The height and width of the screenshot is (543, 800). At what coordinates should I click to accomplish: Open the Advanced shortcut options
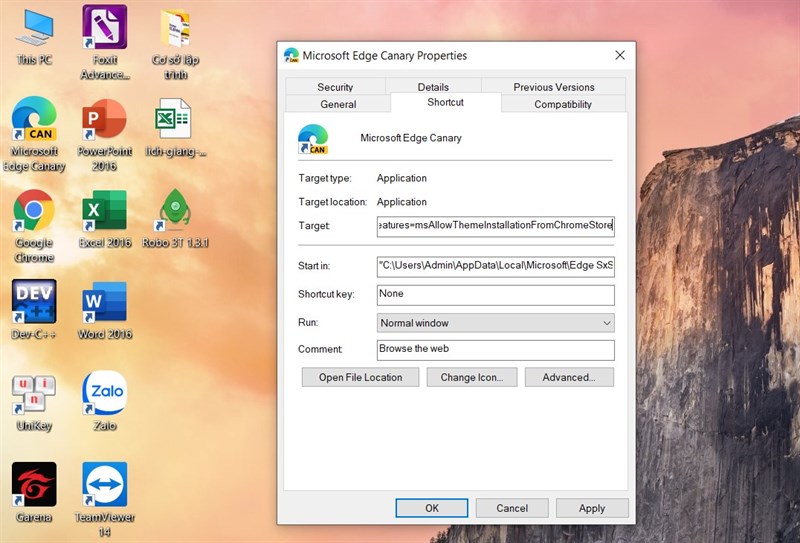[569, 377]
